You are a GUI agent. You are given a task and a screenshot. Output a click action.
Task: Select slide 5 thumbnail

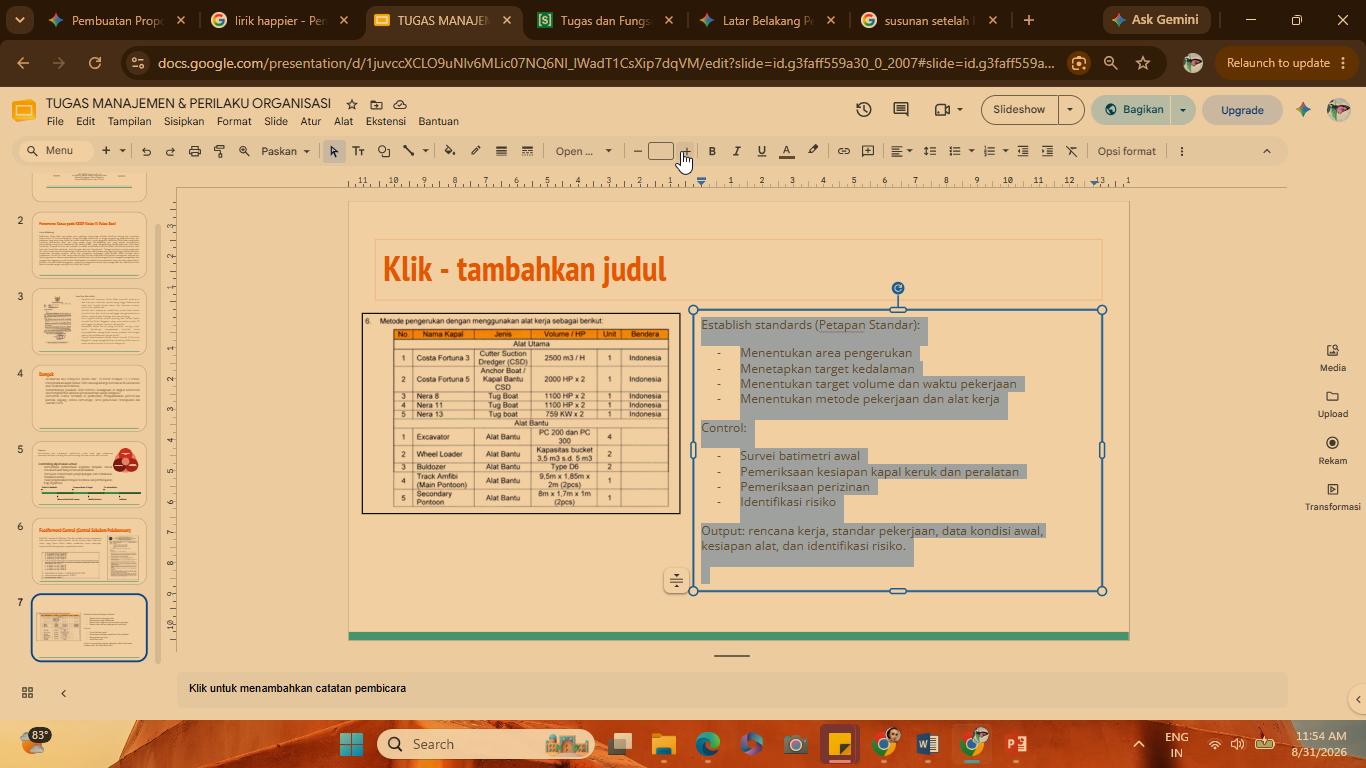tap(89, 474)
